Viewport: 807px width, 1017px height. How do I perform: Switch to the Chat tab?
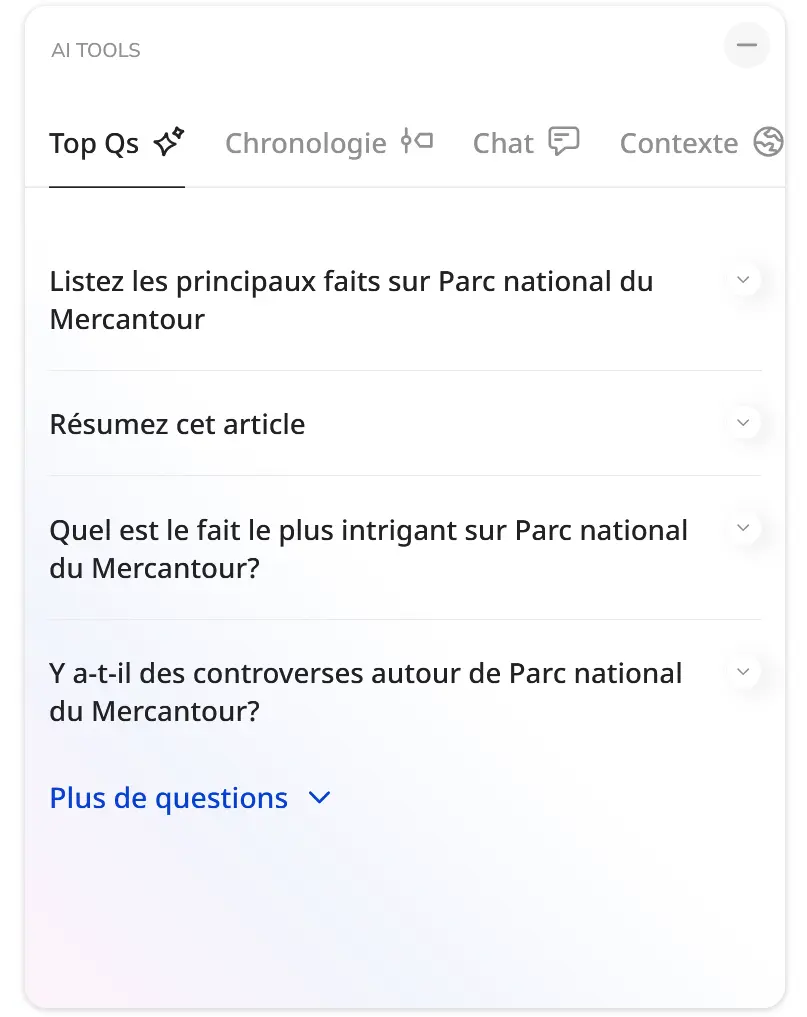[x=526, y=143]
